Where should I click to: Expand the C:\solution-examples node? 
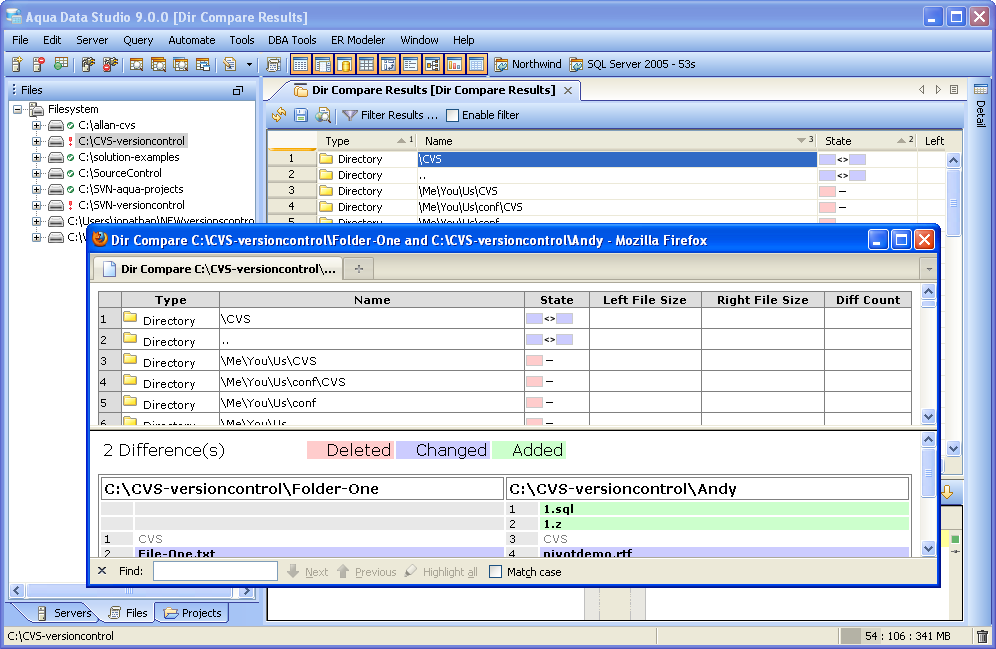click(37, 157)
